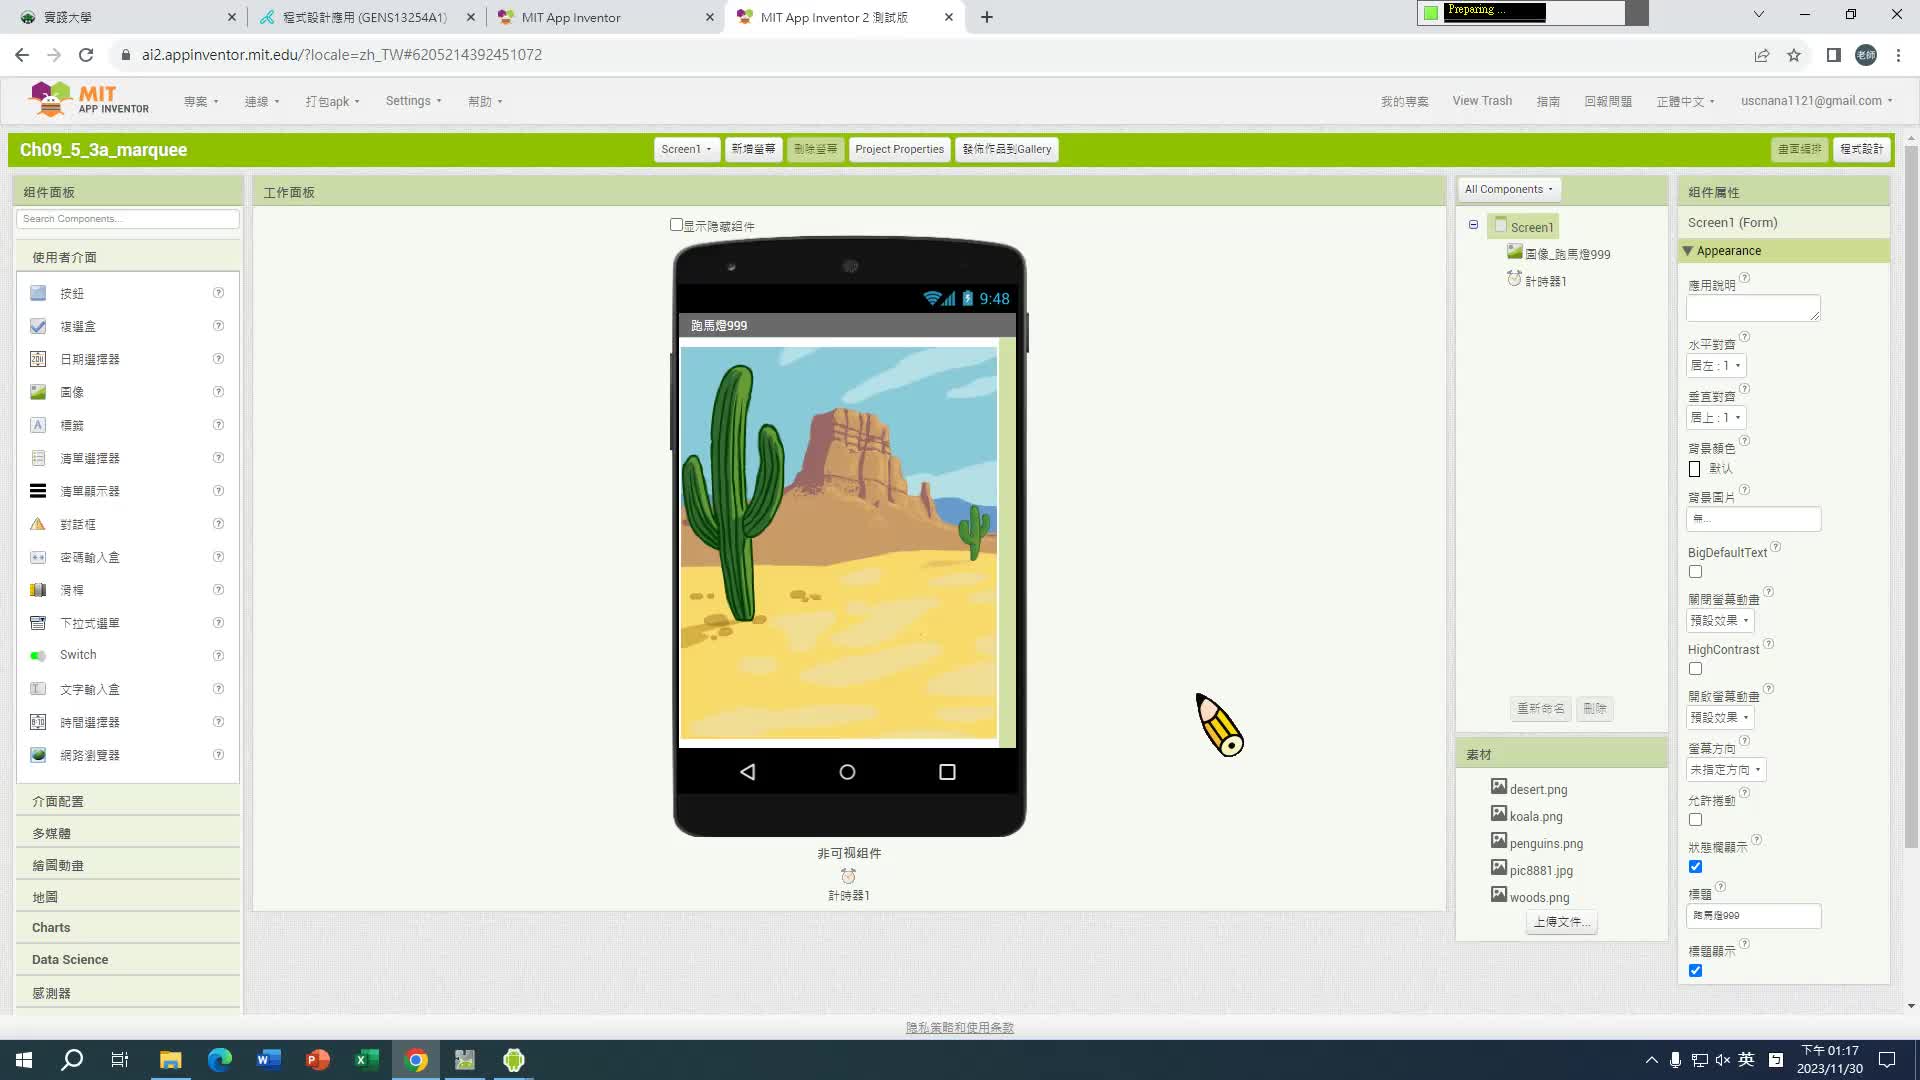Open the Build apk menu
Viewport: 1920px width, 1080px height.
click(332, 101)
